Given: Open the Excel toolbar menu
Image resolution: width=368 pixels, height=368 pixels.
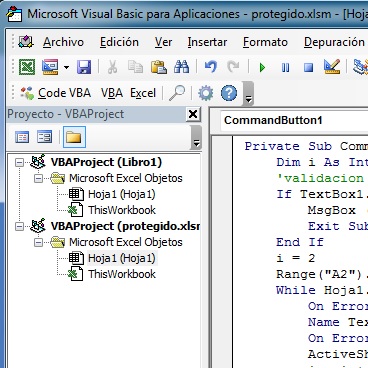Looking at the screenshot, I should pos(143,93).
